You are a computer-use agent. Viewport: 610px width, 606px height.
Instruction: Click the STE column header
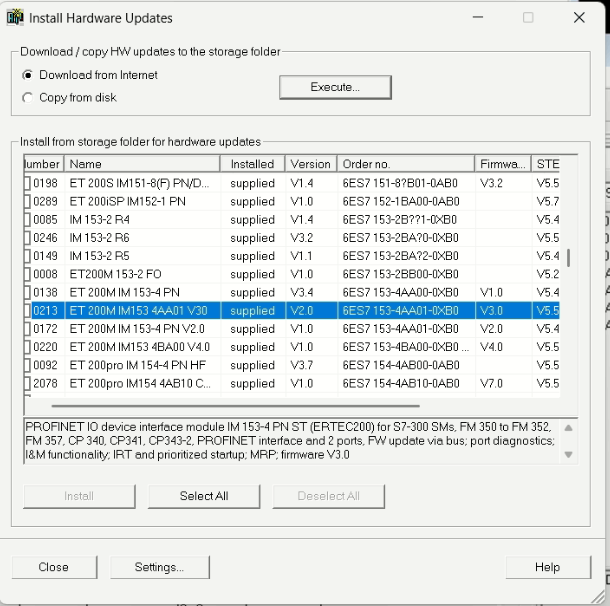[x=546, y=164]
